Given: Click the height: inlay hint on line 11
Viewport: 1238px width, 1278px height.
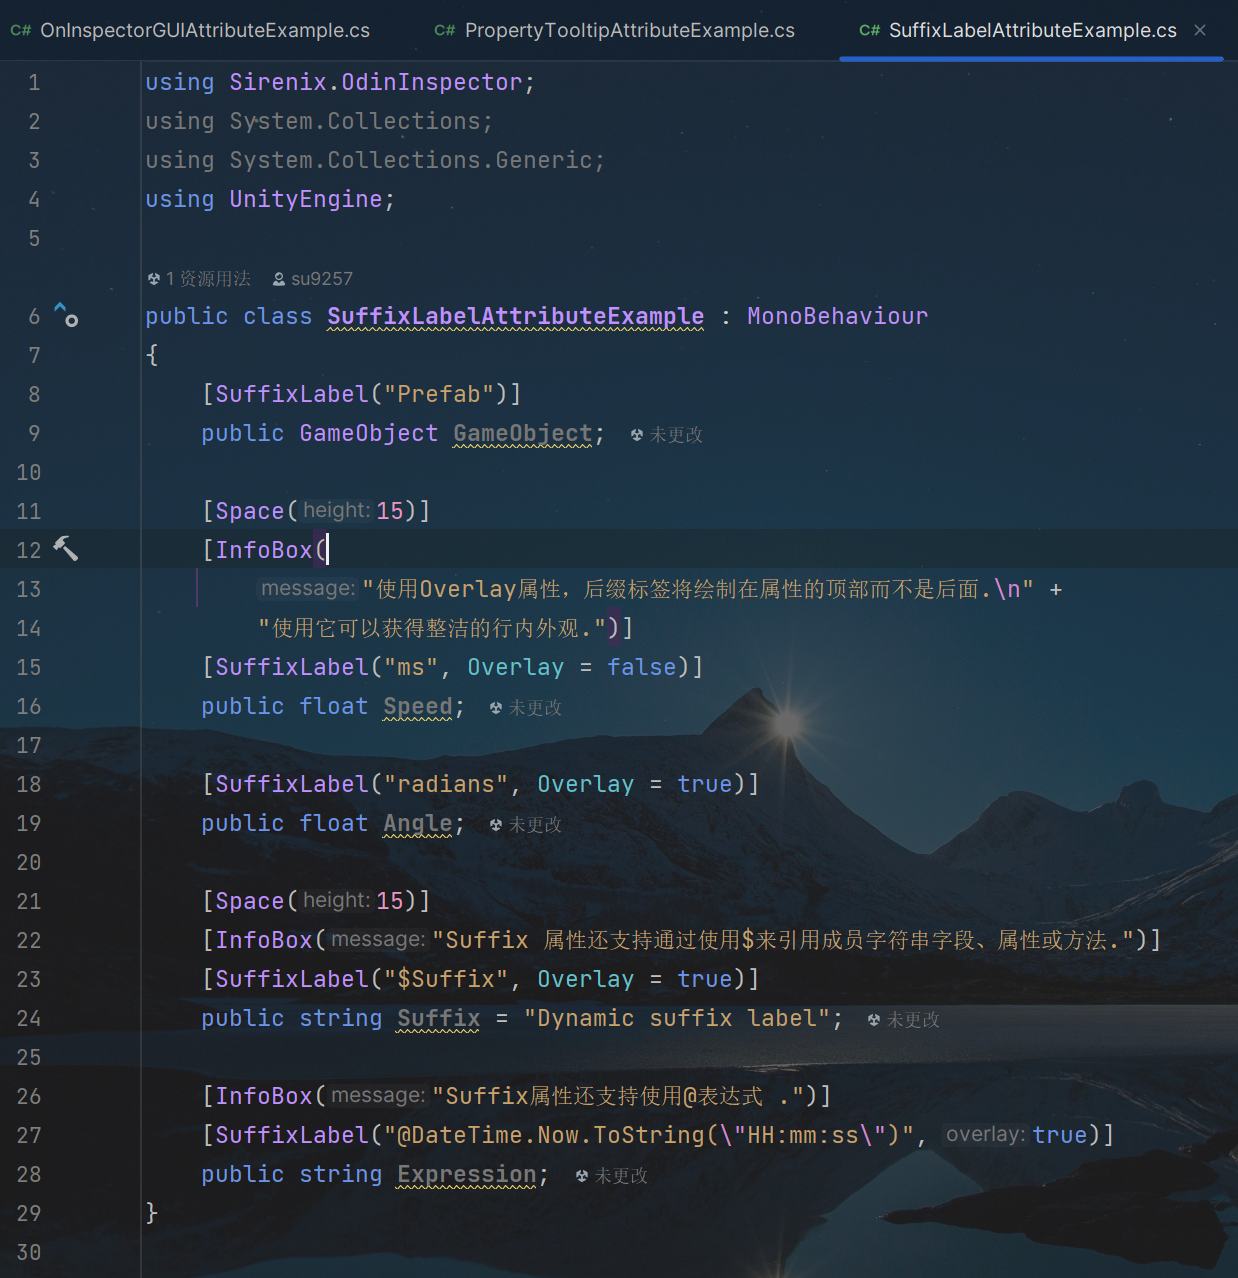Looking at the screenshot, I should 337,511.
